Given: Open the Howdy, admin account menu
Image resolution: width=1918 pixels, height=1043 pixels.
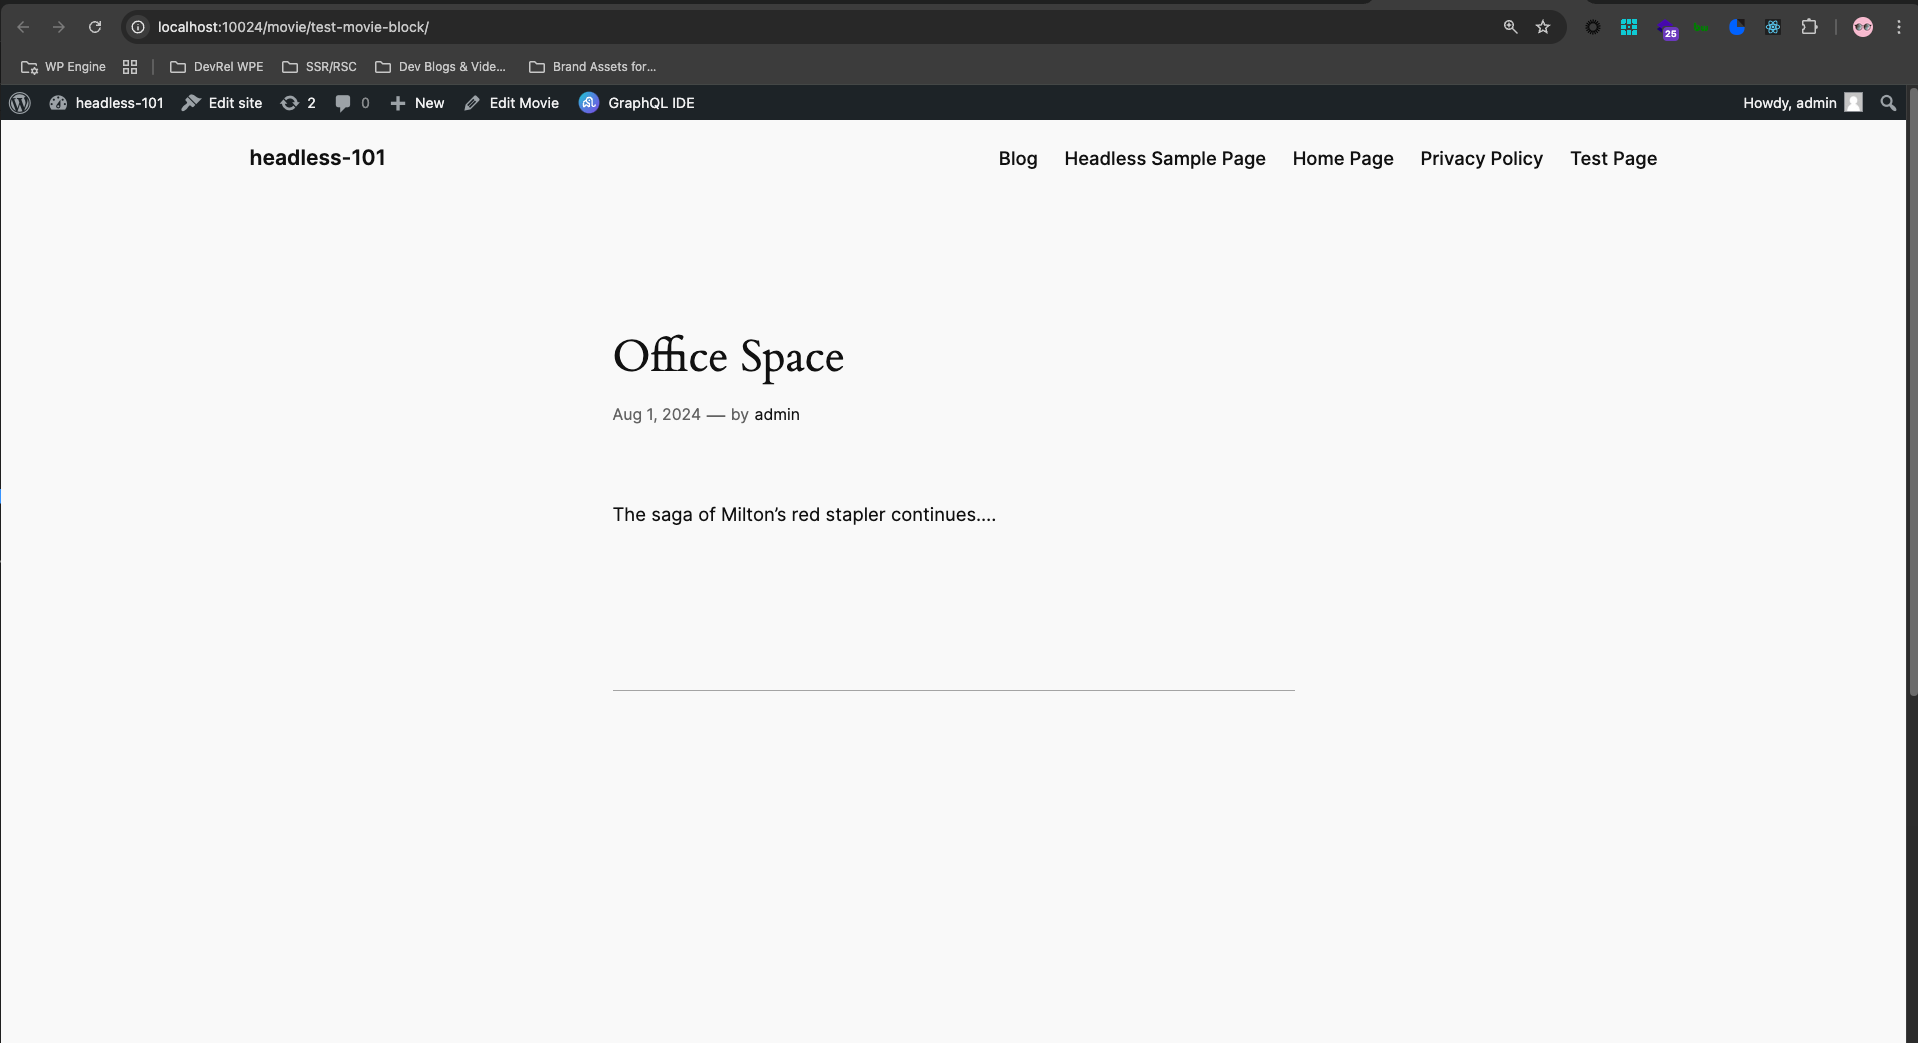Looking at the screenshot, I should (1803, 103).
